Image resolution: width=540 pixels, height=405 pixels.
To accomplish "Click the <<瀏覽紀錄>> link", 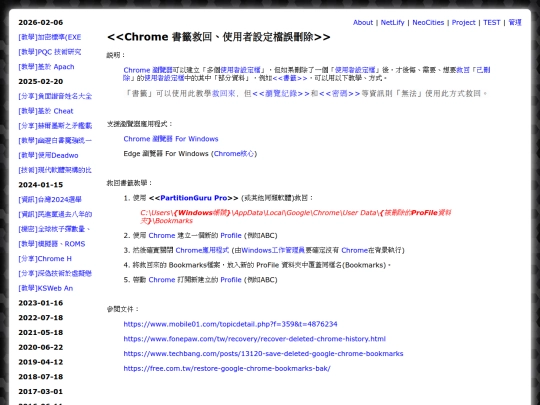I will pos(281,94).
